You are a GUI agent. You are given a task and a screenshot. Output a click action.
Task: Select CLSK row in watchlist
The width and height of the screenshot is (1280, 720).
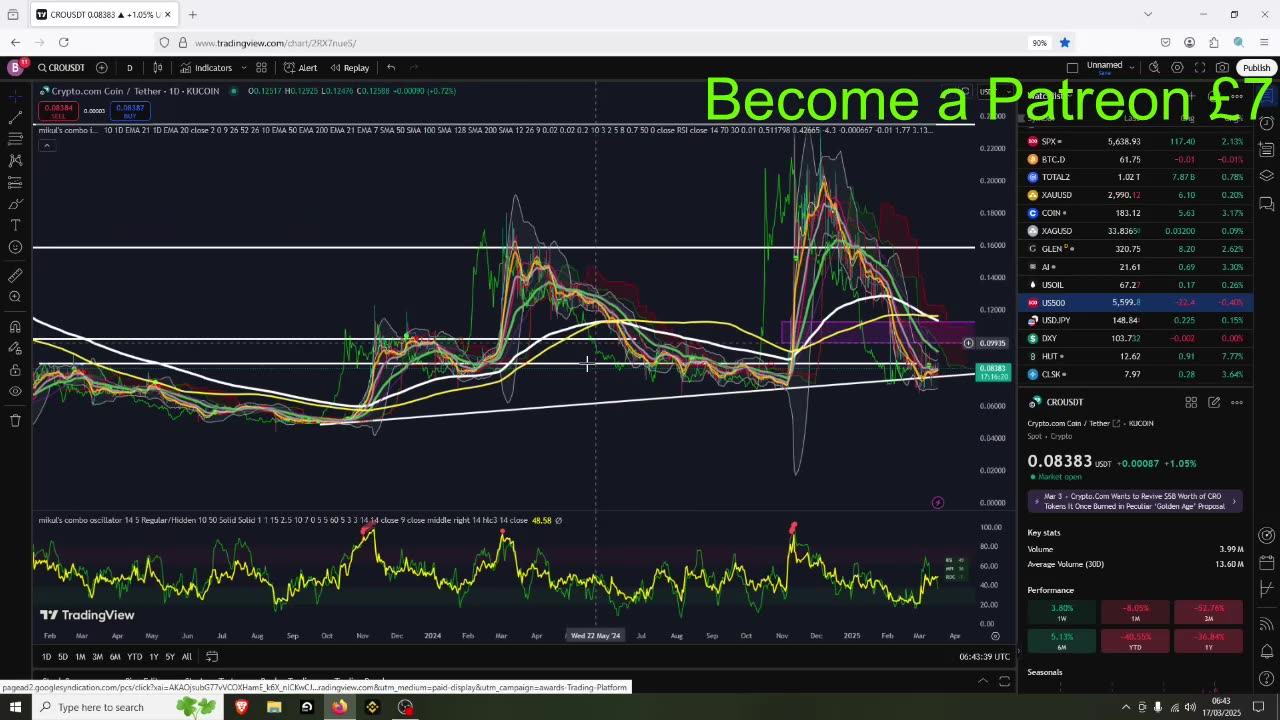pos(1135,374)
